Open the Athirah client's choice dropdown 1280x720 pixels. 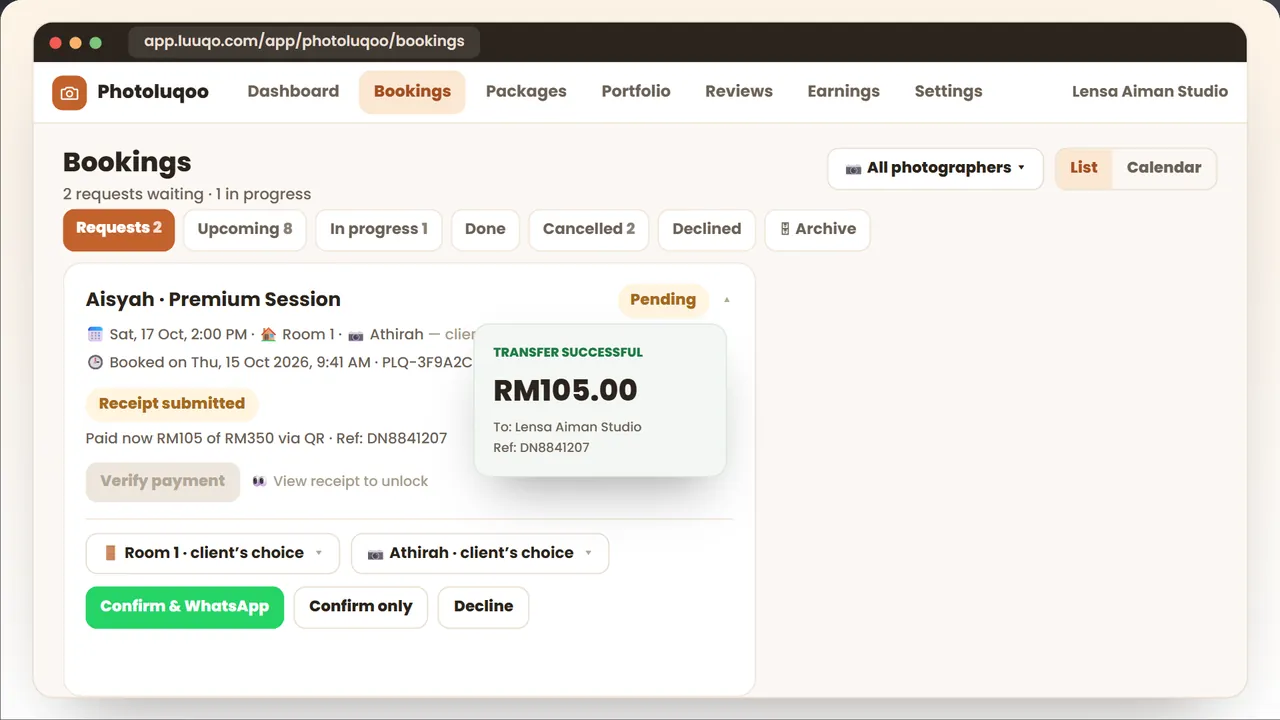(480, 553)
